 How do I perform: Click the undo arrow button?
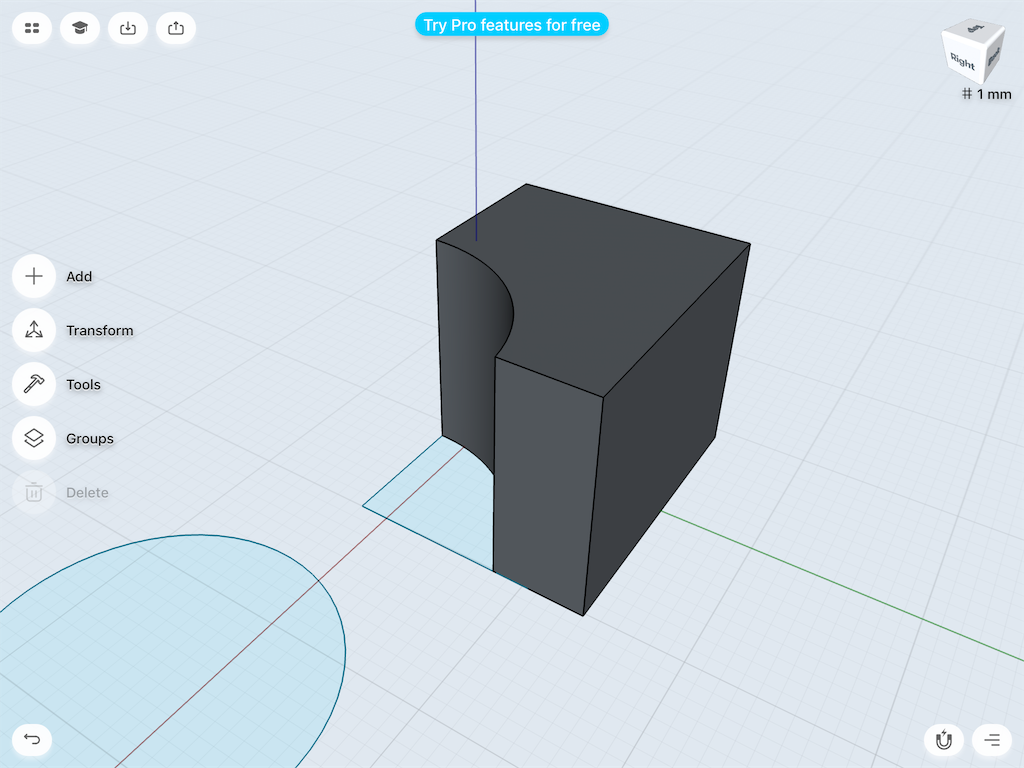coord(32,739)
